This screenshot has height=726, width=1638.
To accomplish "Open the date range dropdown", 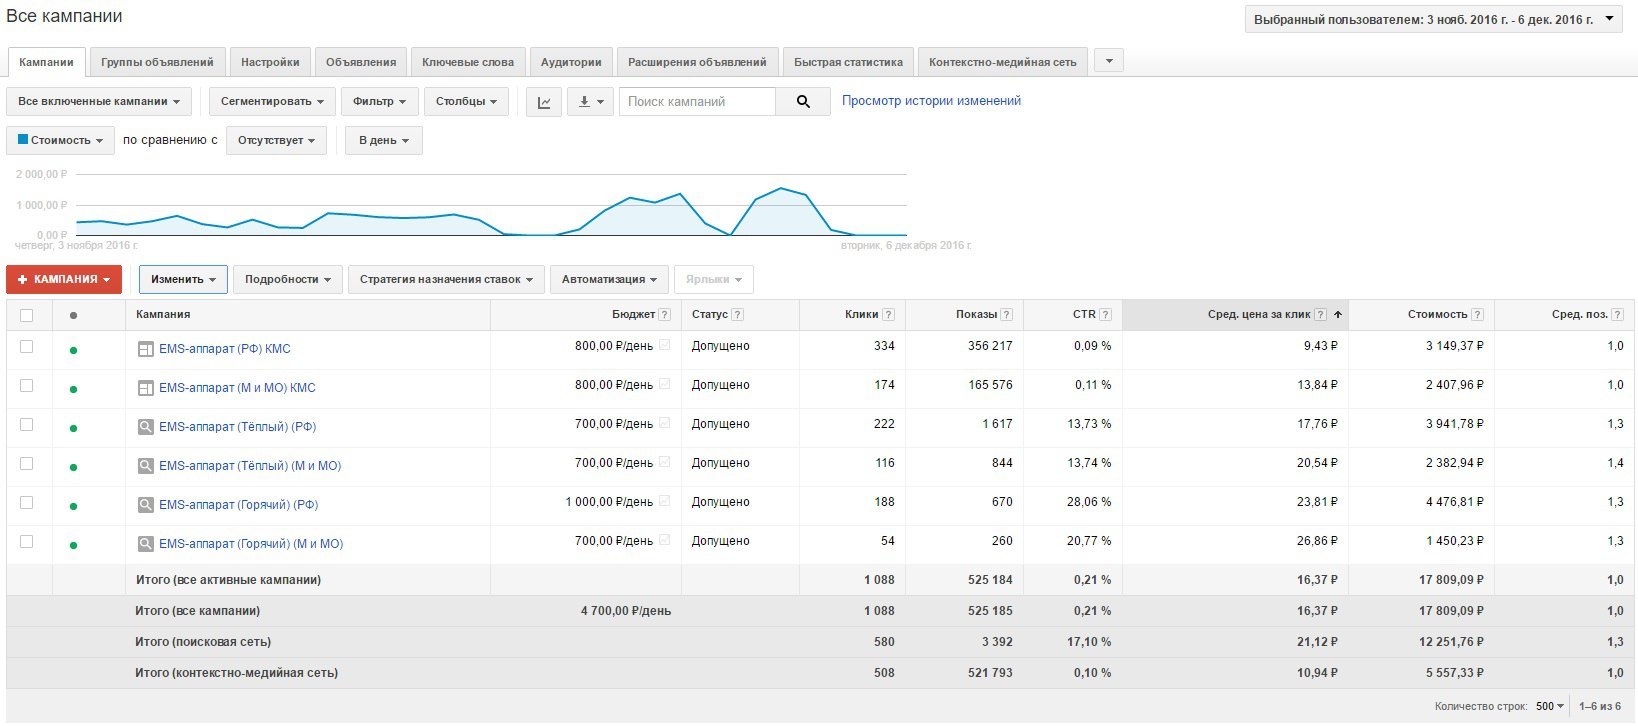I will coord(1432,19).
